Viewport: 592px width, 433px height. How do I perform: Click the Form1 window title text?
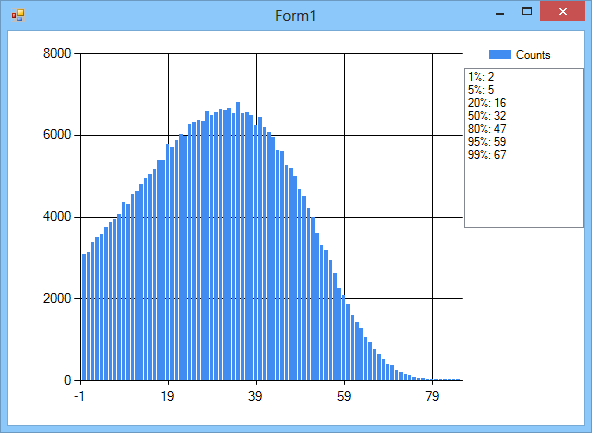click(x=296, y=16)
